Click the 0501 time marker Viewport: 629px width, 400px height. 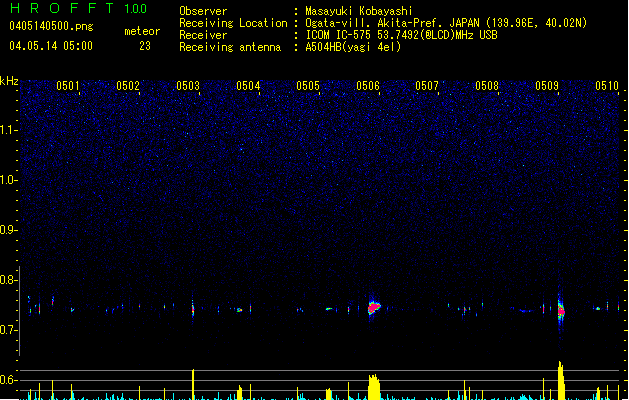click(x=67, y=86)
